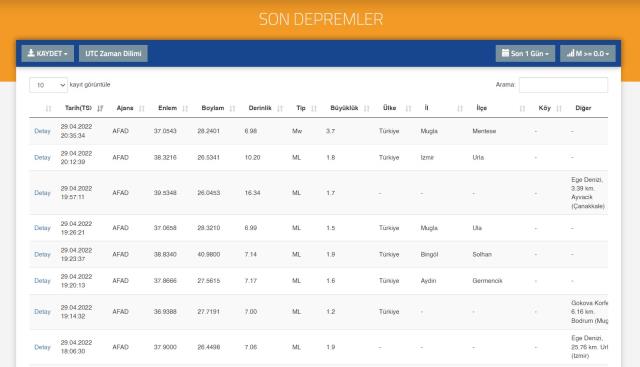Sort by the Büyüklük column sort icon
Image resolution: width=640 pixels, height=367 pixels.
[367, 108]
